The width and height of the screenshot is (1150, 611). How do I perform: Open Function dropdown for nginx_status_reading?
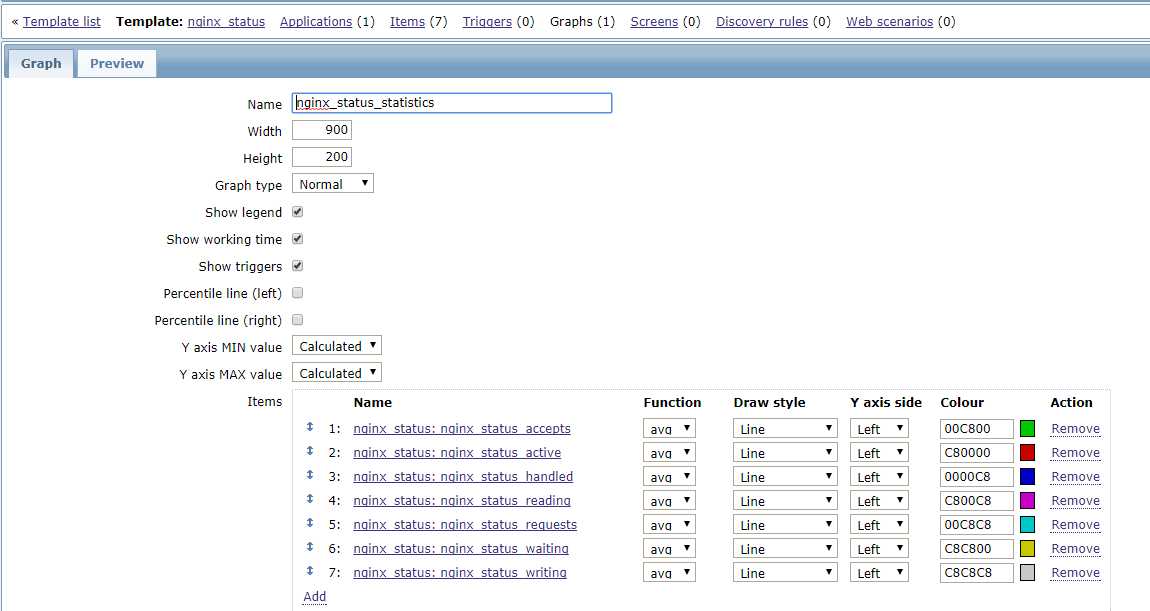click(669, 501)
